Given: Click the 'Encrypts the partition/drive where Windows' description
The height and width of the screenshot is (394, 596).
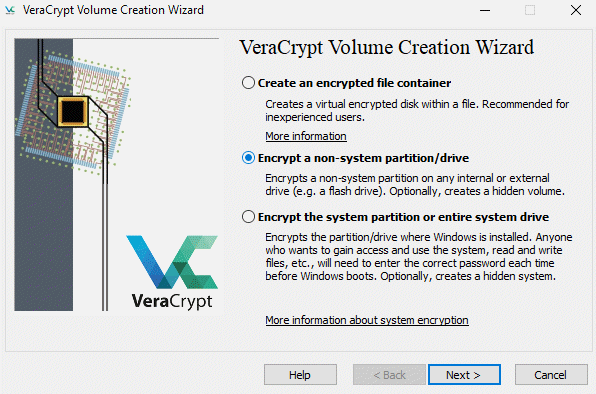Looking at the screenshot, I should [418, 256].
